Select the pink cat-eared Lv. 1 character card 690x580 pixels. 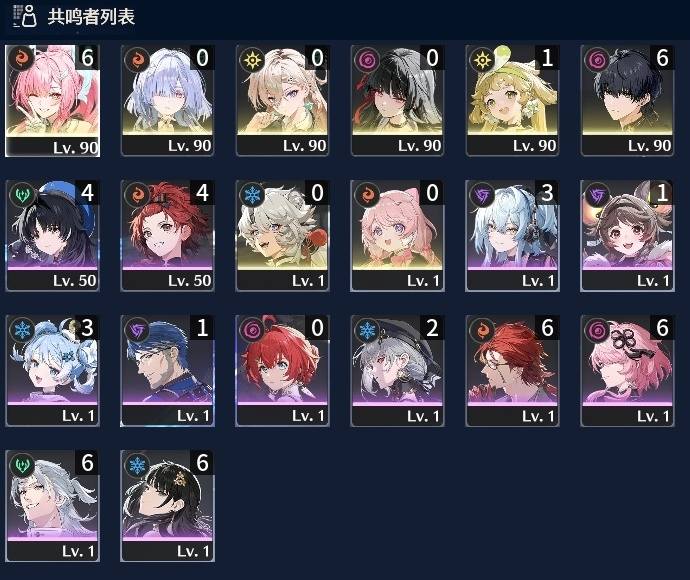click(x=397, y=235)
